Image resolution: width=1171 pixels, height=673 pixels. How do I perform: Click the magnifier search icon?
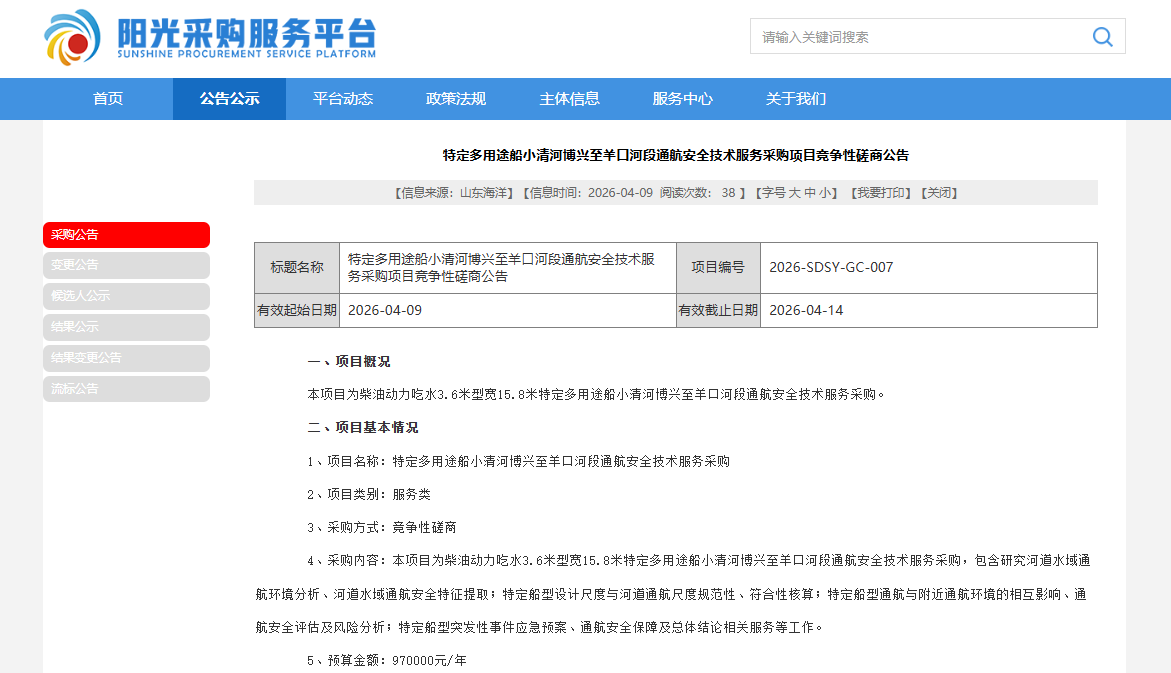coord(1102,37)
